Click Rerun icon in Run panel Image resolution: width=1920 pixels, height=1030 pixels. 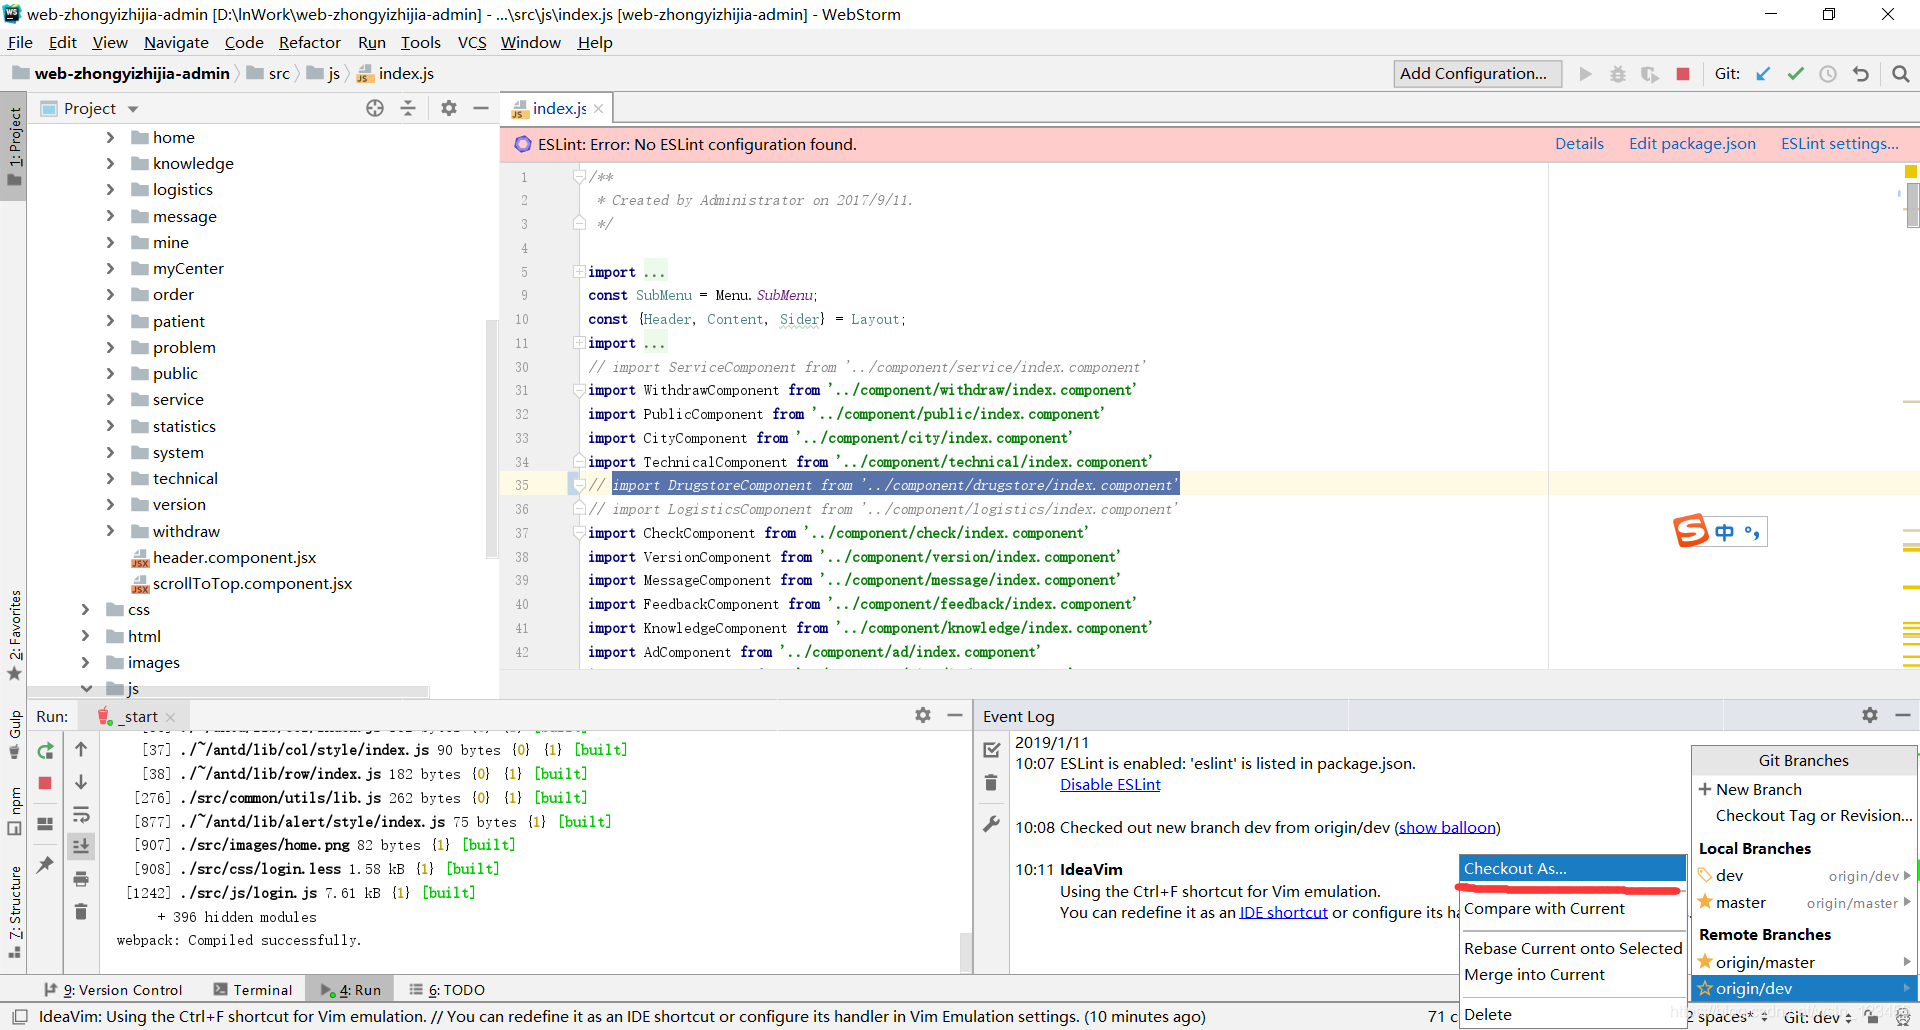[45, 751]
